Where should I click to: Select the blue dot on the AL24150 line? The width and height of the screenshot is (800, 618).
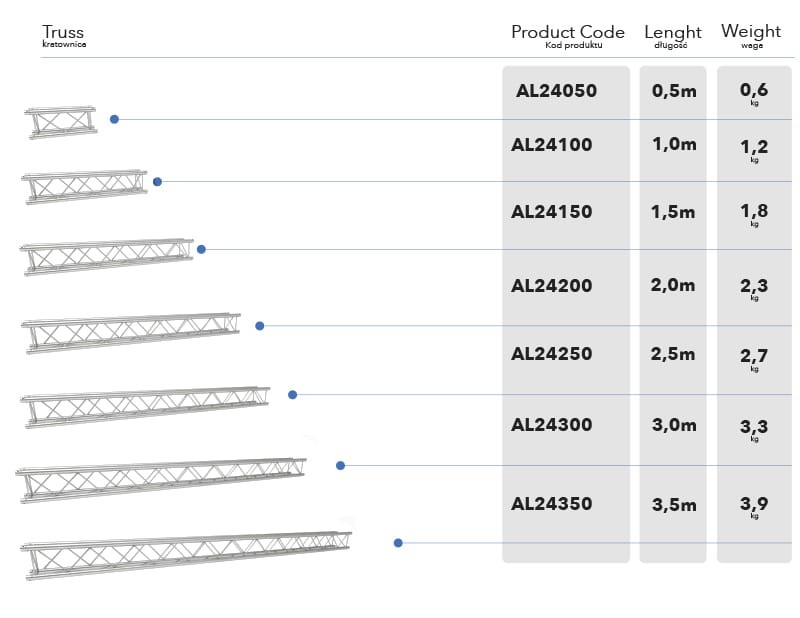pyautogui.click(x=201, y=249)
